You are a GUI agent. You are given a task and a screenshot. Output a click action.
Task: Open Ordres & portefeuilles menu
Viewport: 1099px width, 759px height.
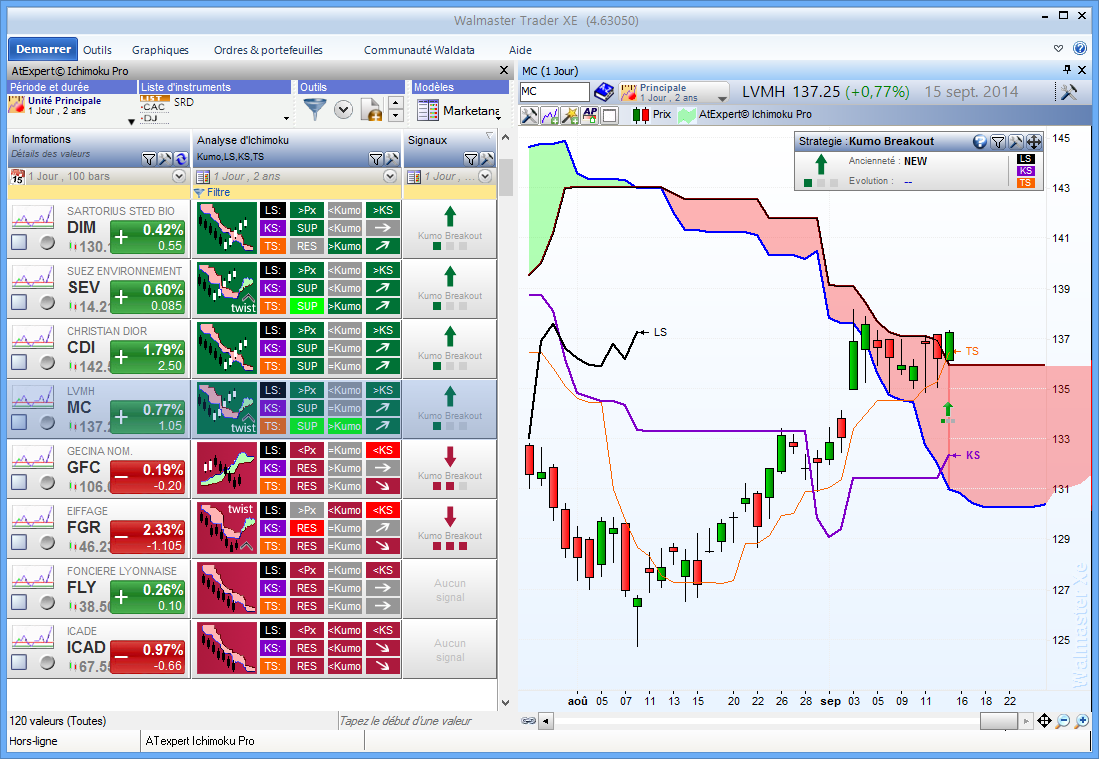click(x=268, y=50)
